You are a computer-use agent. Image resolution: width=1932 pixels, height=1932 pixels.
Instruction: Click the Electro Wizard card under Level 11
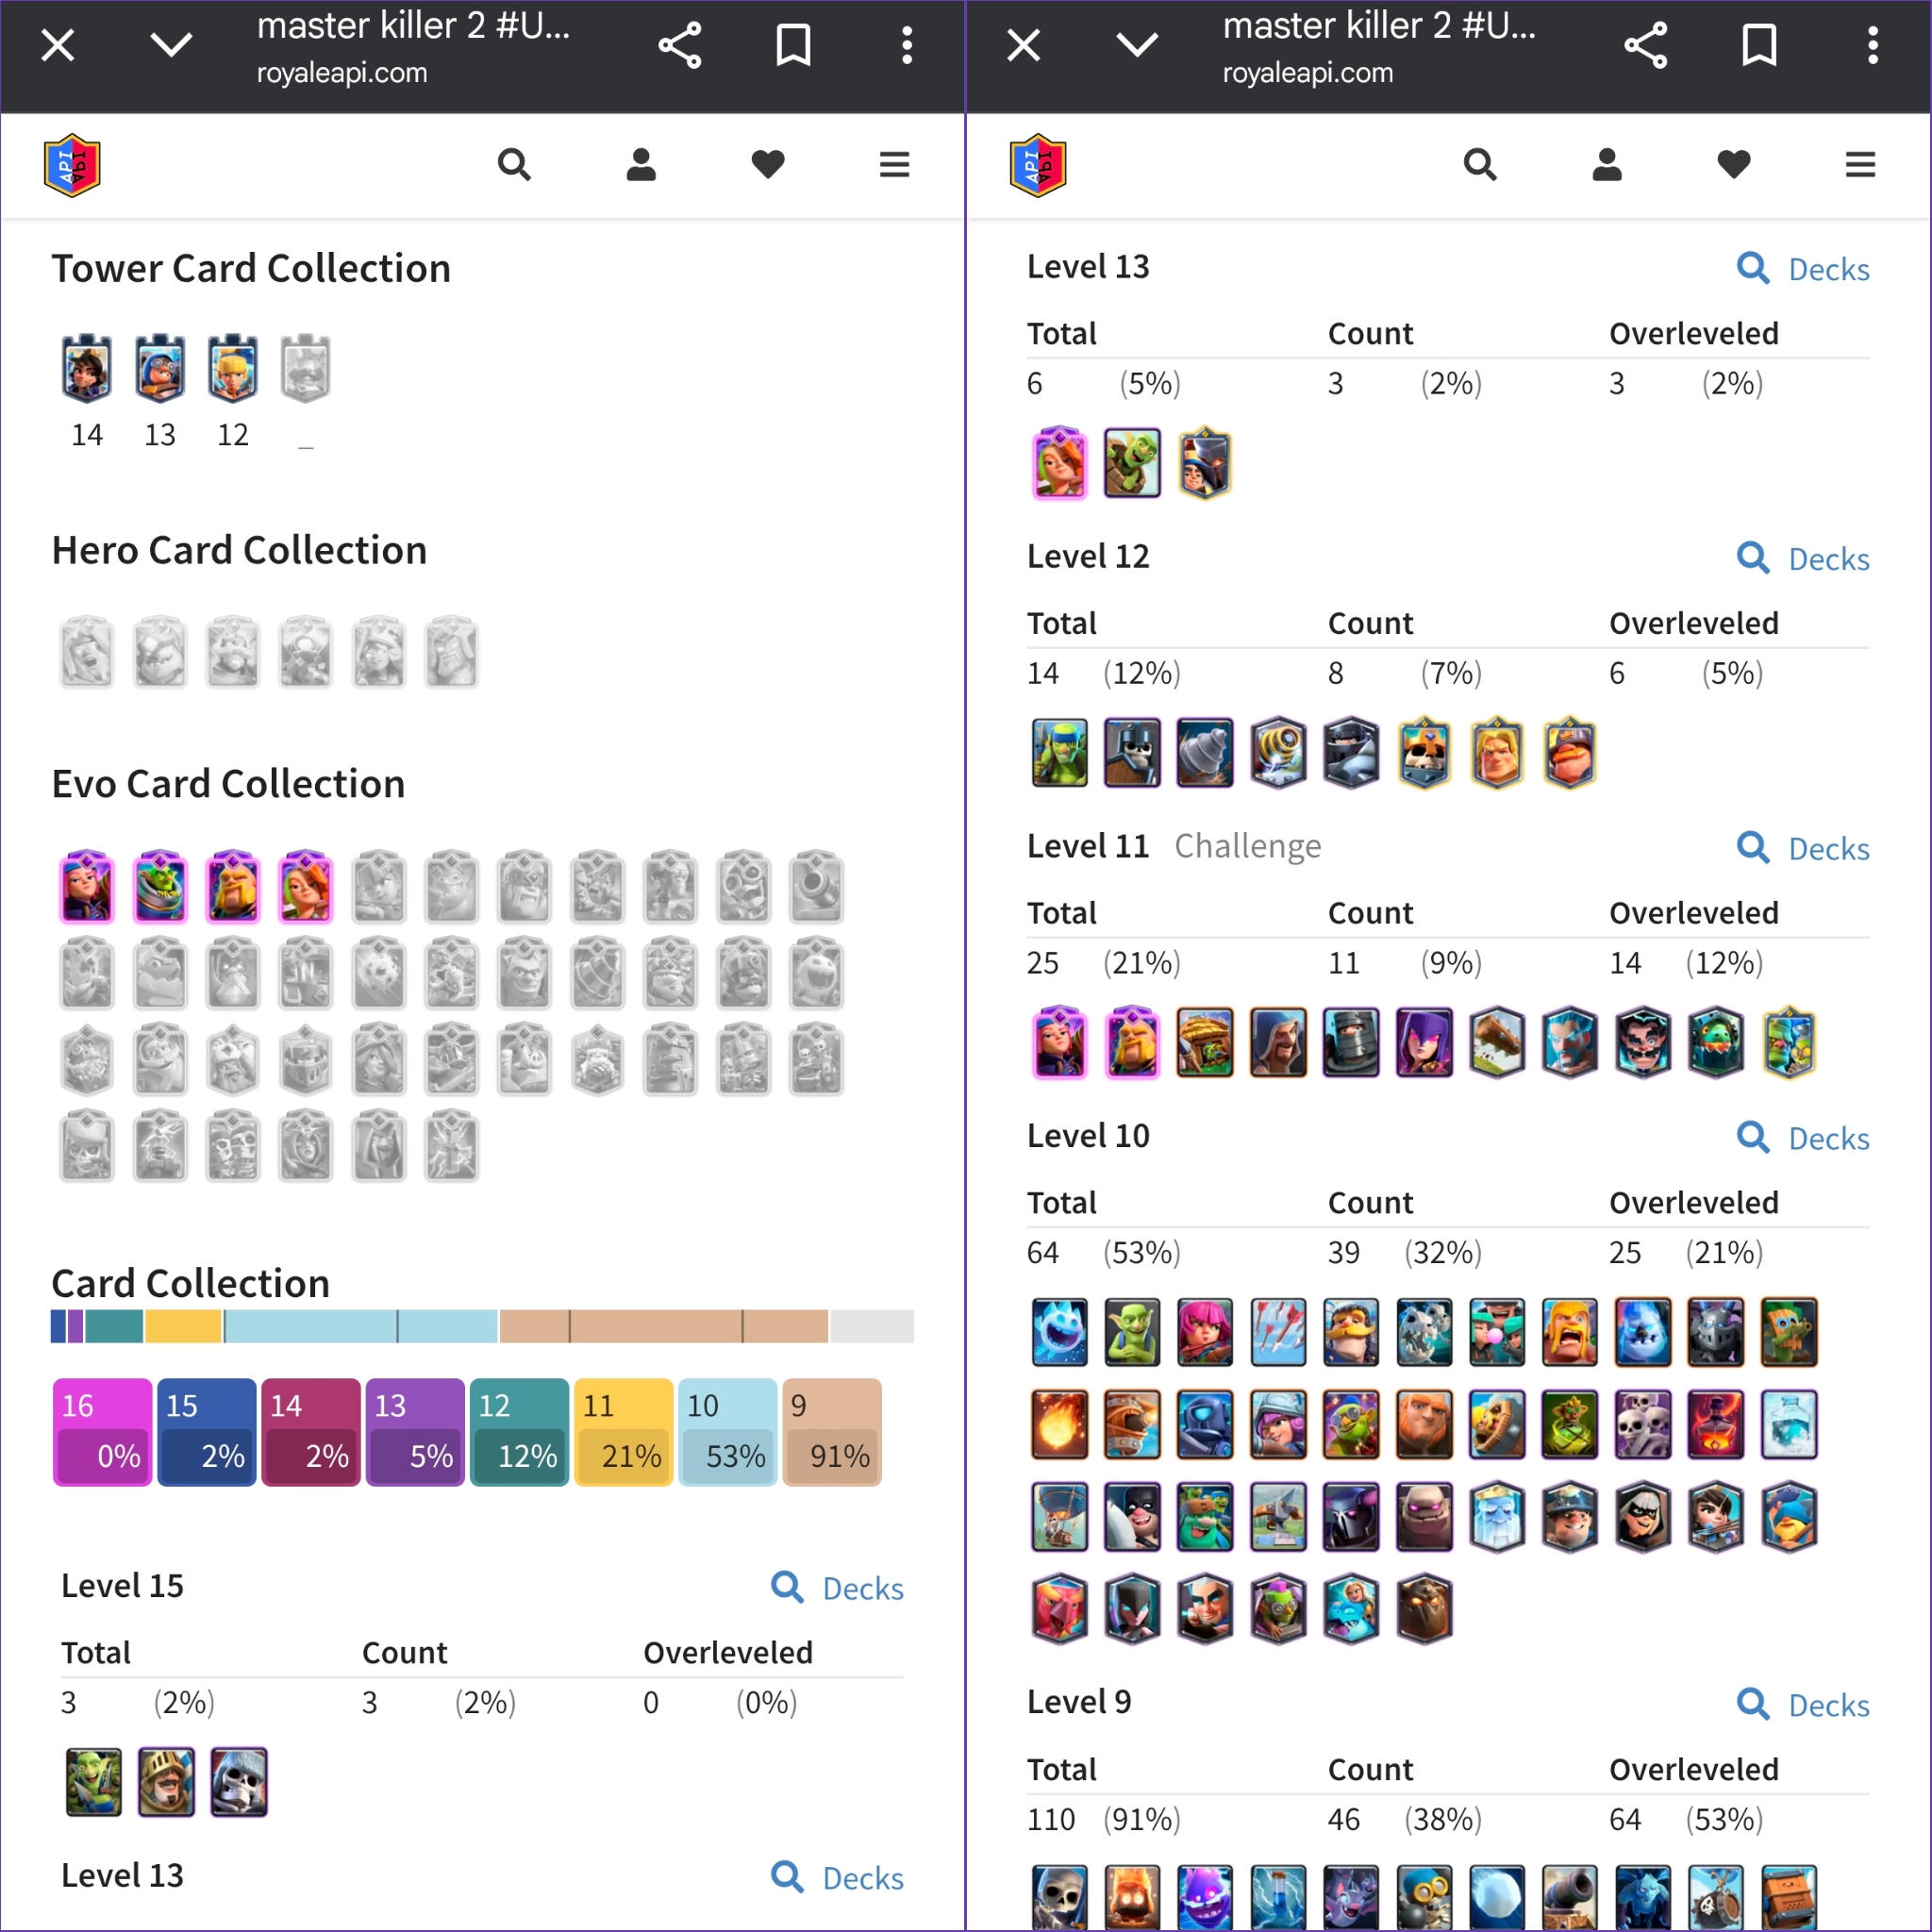pos(1643,1042)
